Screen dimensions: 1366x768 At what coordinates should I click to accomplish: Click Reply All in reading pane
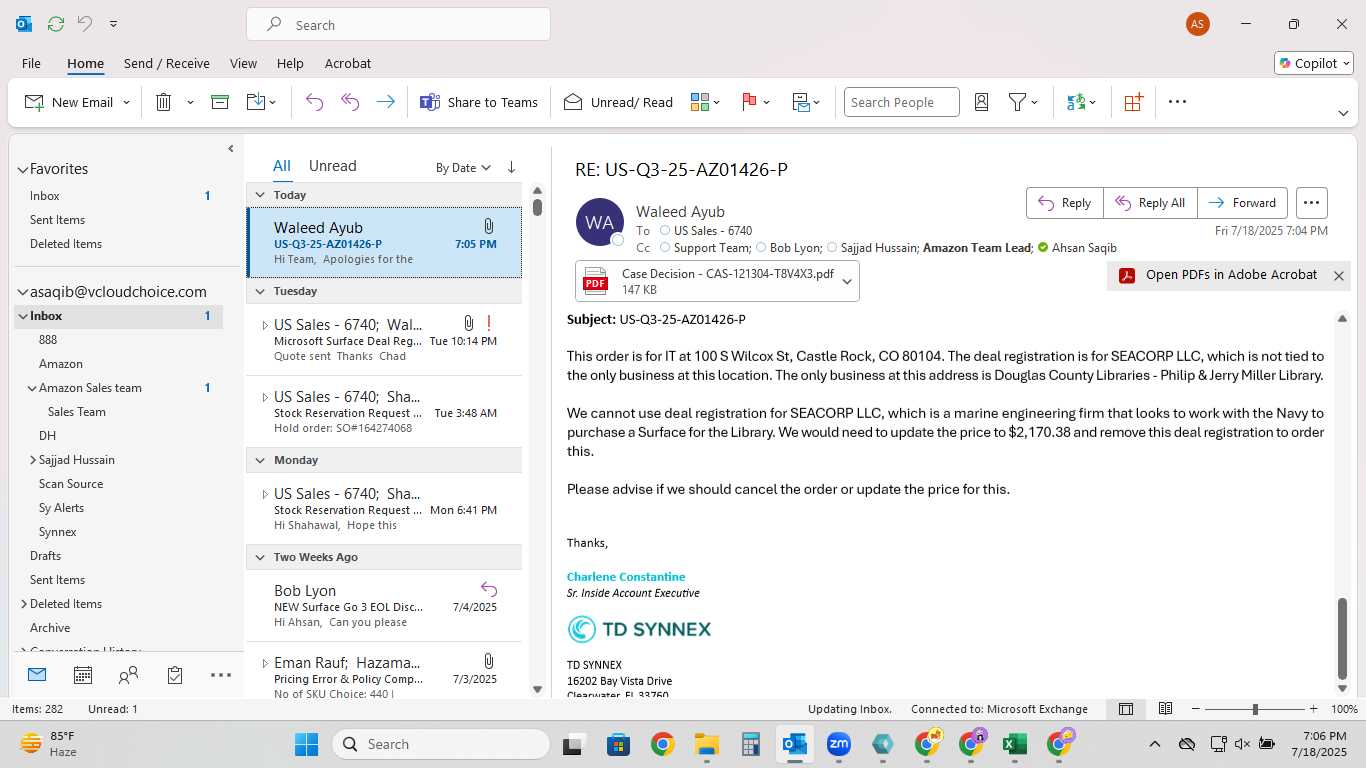pos(1150,203)
